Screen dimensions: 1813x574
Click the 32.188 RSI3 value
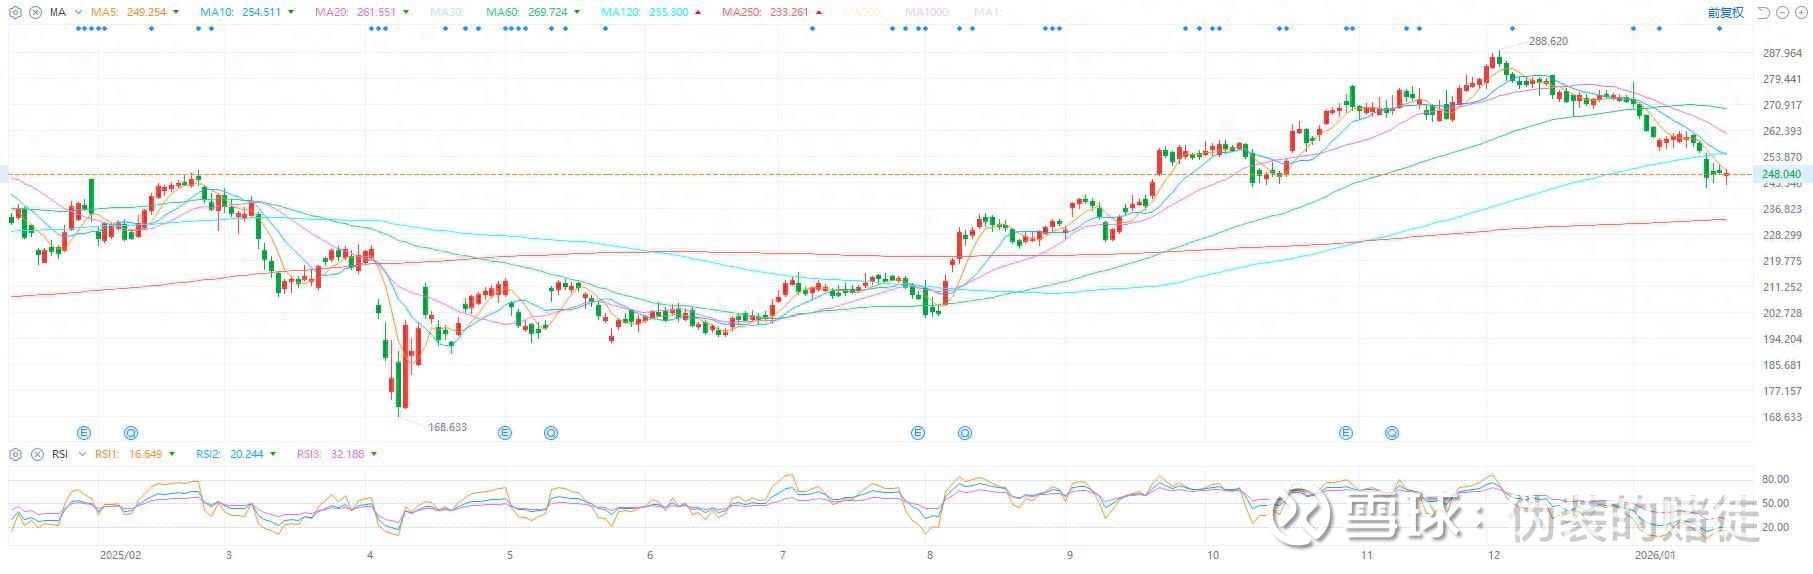pos(347,454)
